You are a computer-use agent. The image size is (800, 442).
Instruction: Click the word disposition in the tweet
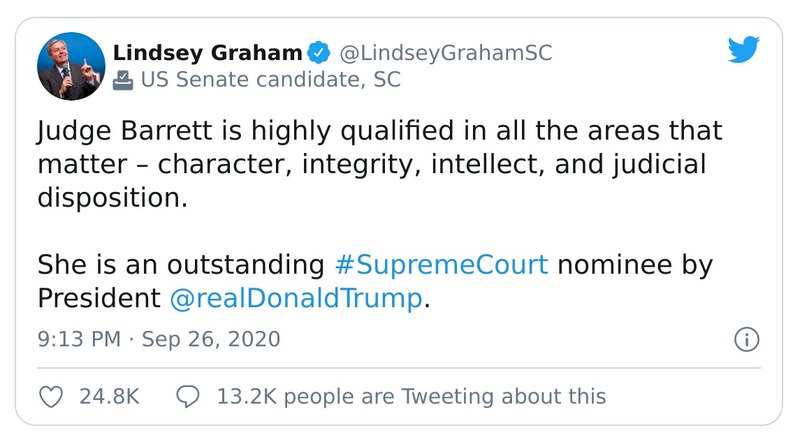pyautogui.click(x=112, y=197)
